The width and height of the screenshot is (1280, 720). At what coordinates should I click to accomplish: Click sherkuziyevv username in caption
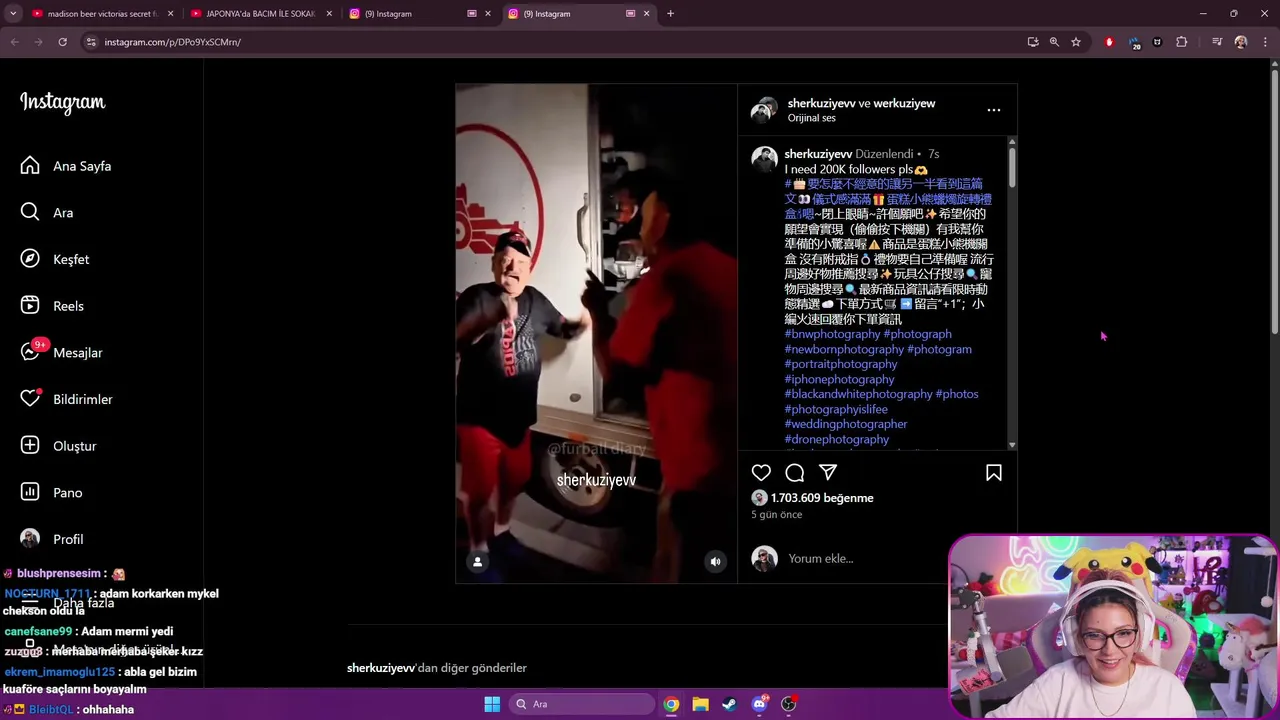818,154
